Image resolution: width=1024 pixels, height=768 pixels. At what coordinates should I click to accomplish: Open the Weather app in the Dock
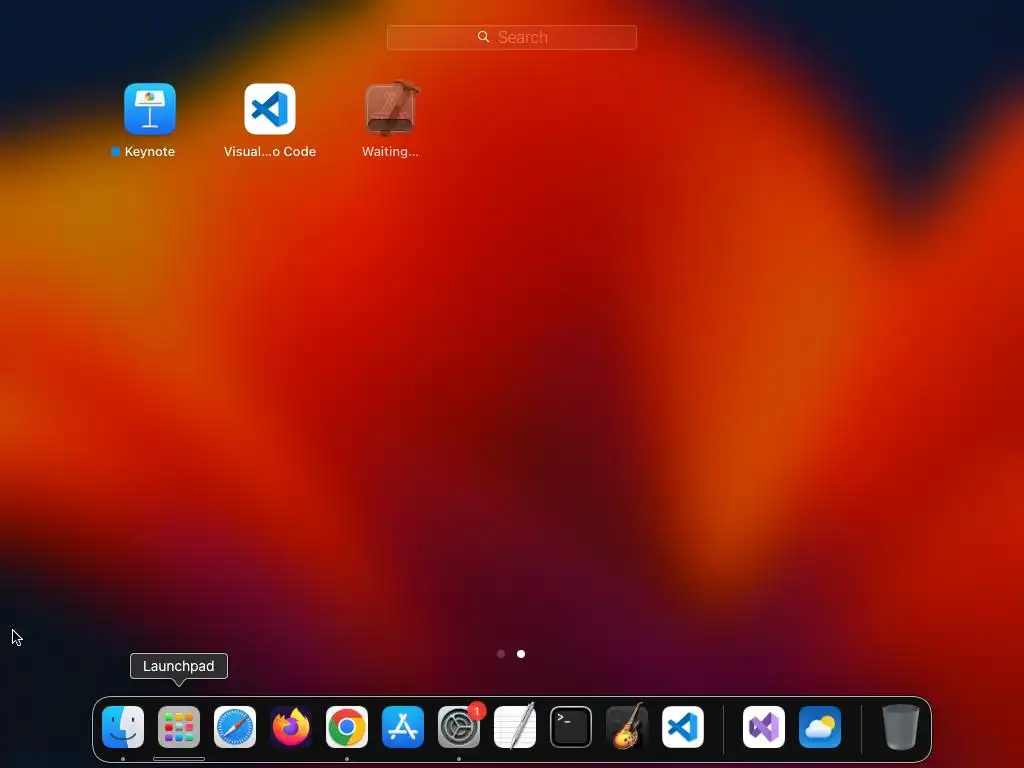coord(820,727)
